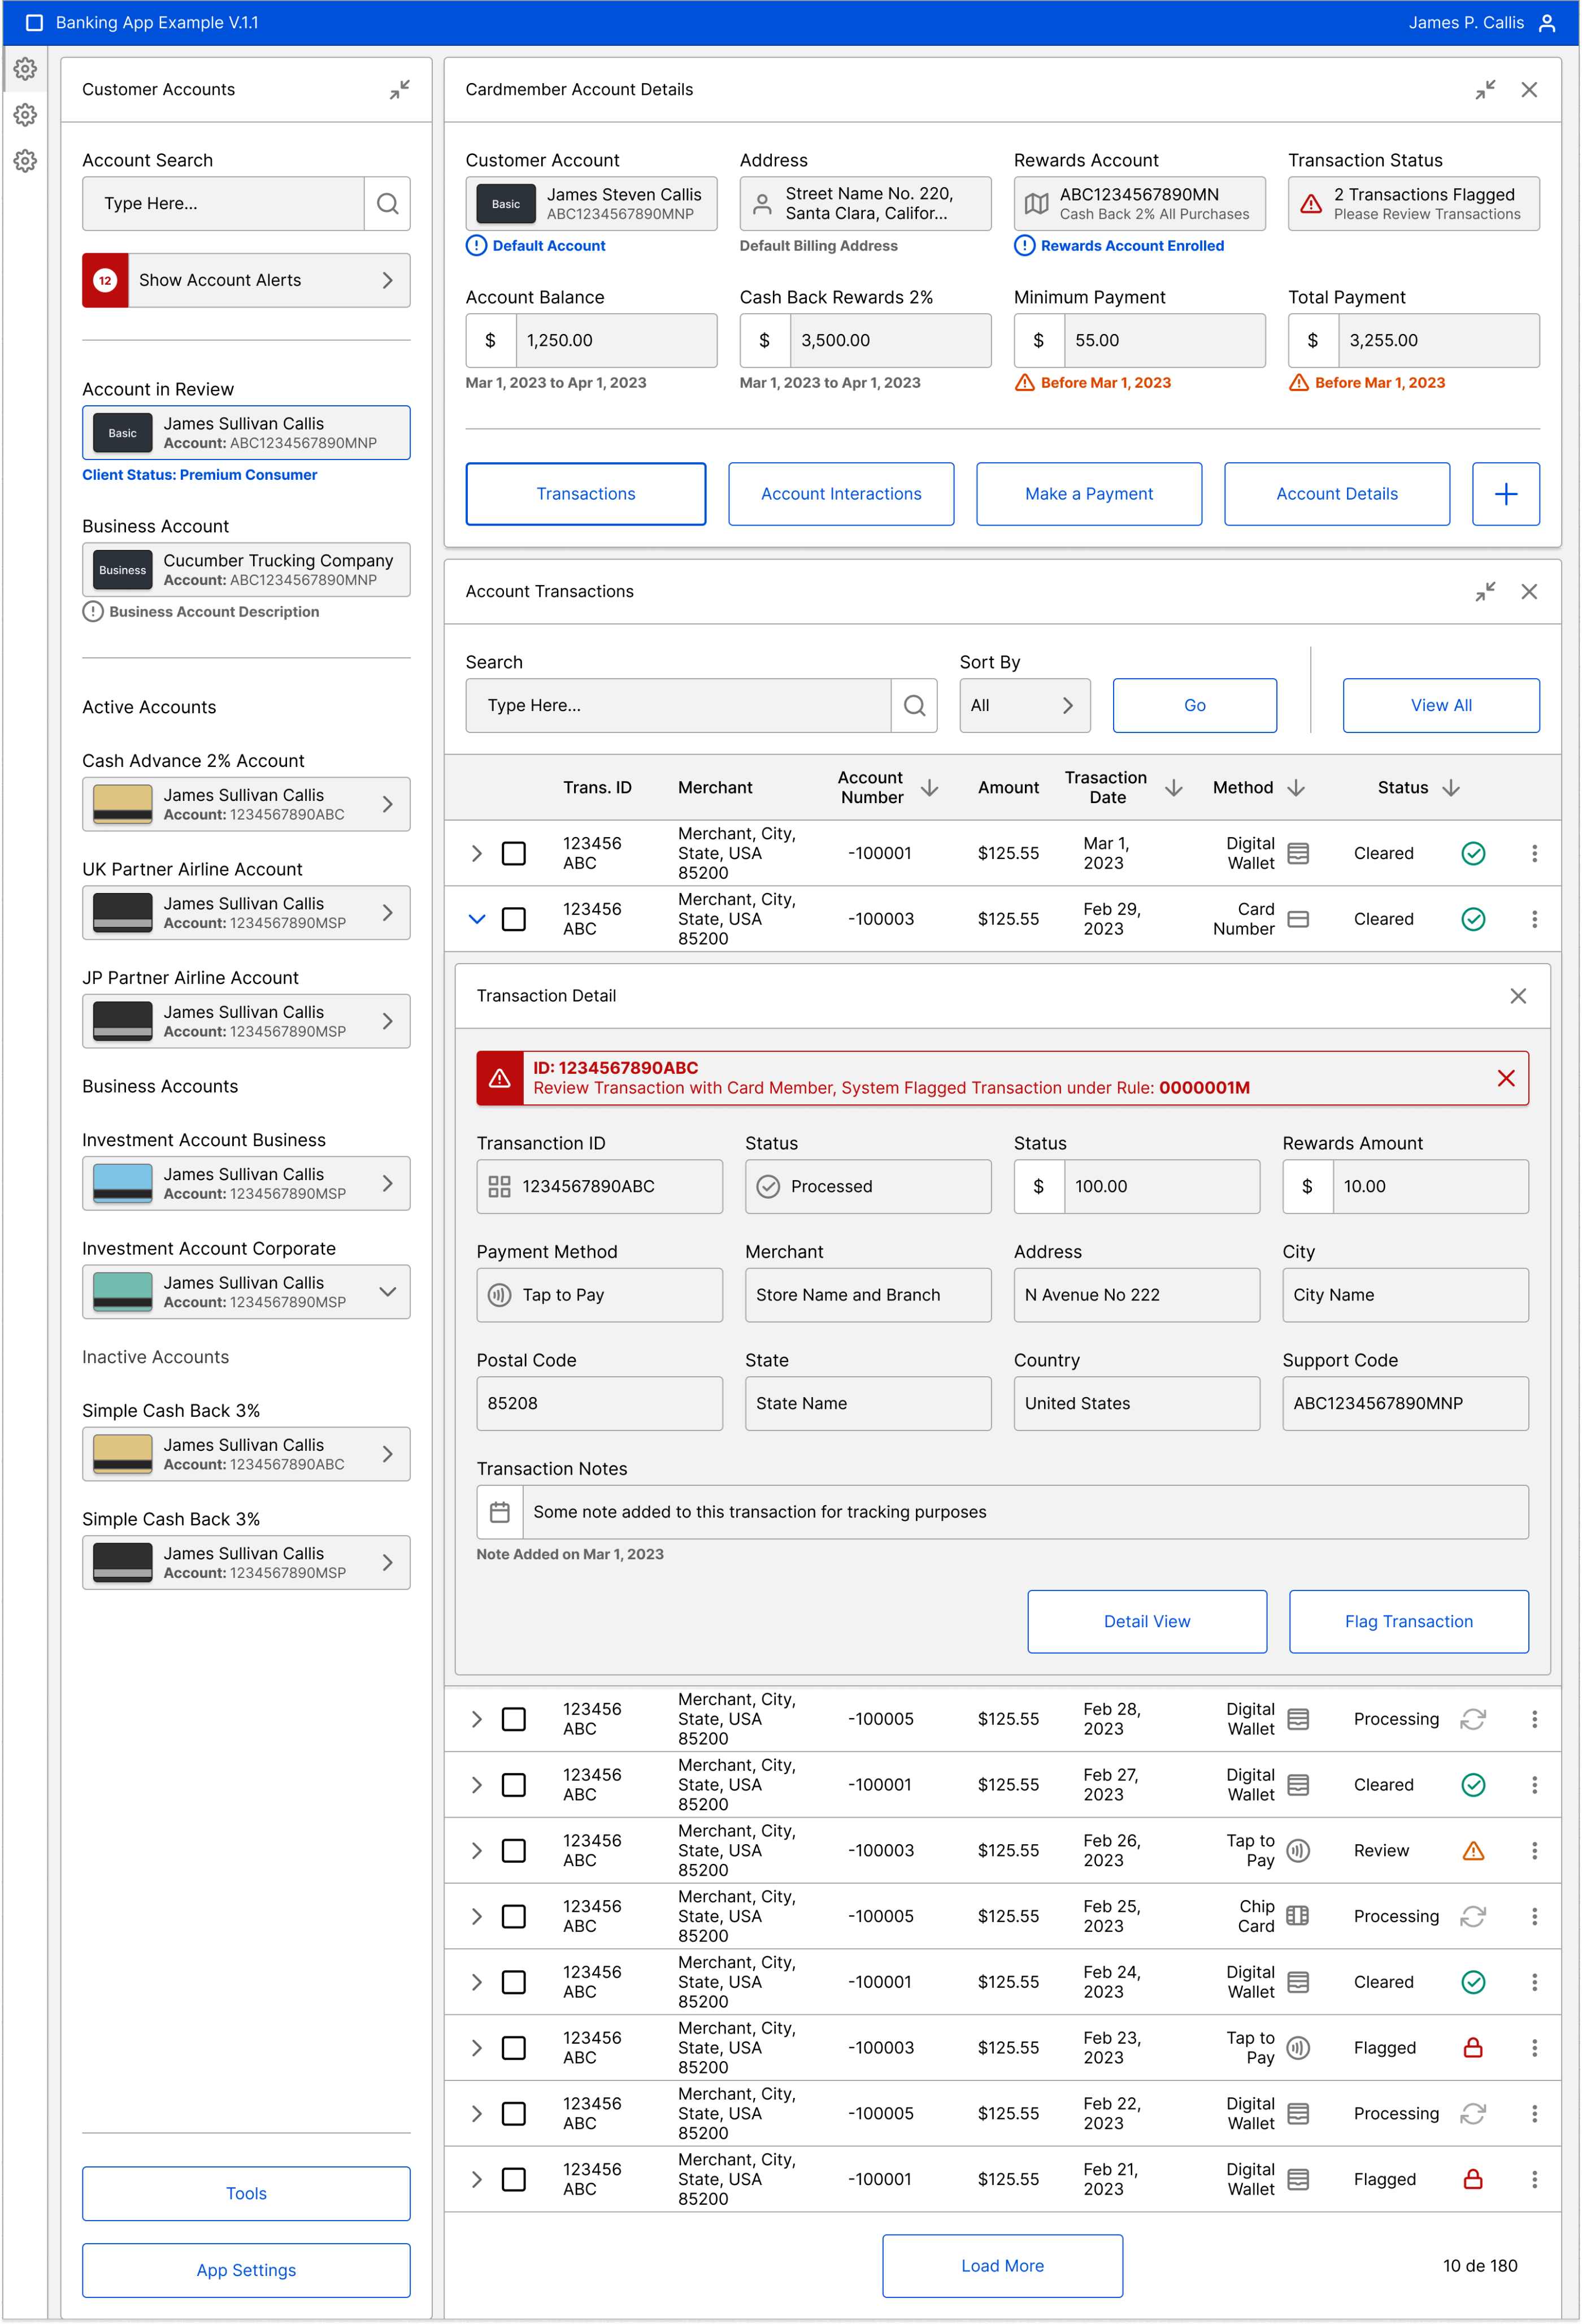Click the Flag Transaction button
The height and width of the screenshot is (2324, 1582).
click(1408, 1622)
